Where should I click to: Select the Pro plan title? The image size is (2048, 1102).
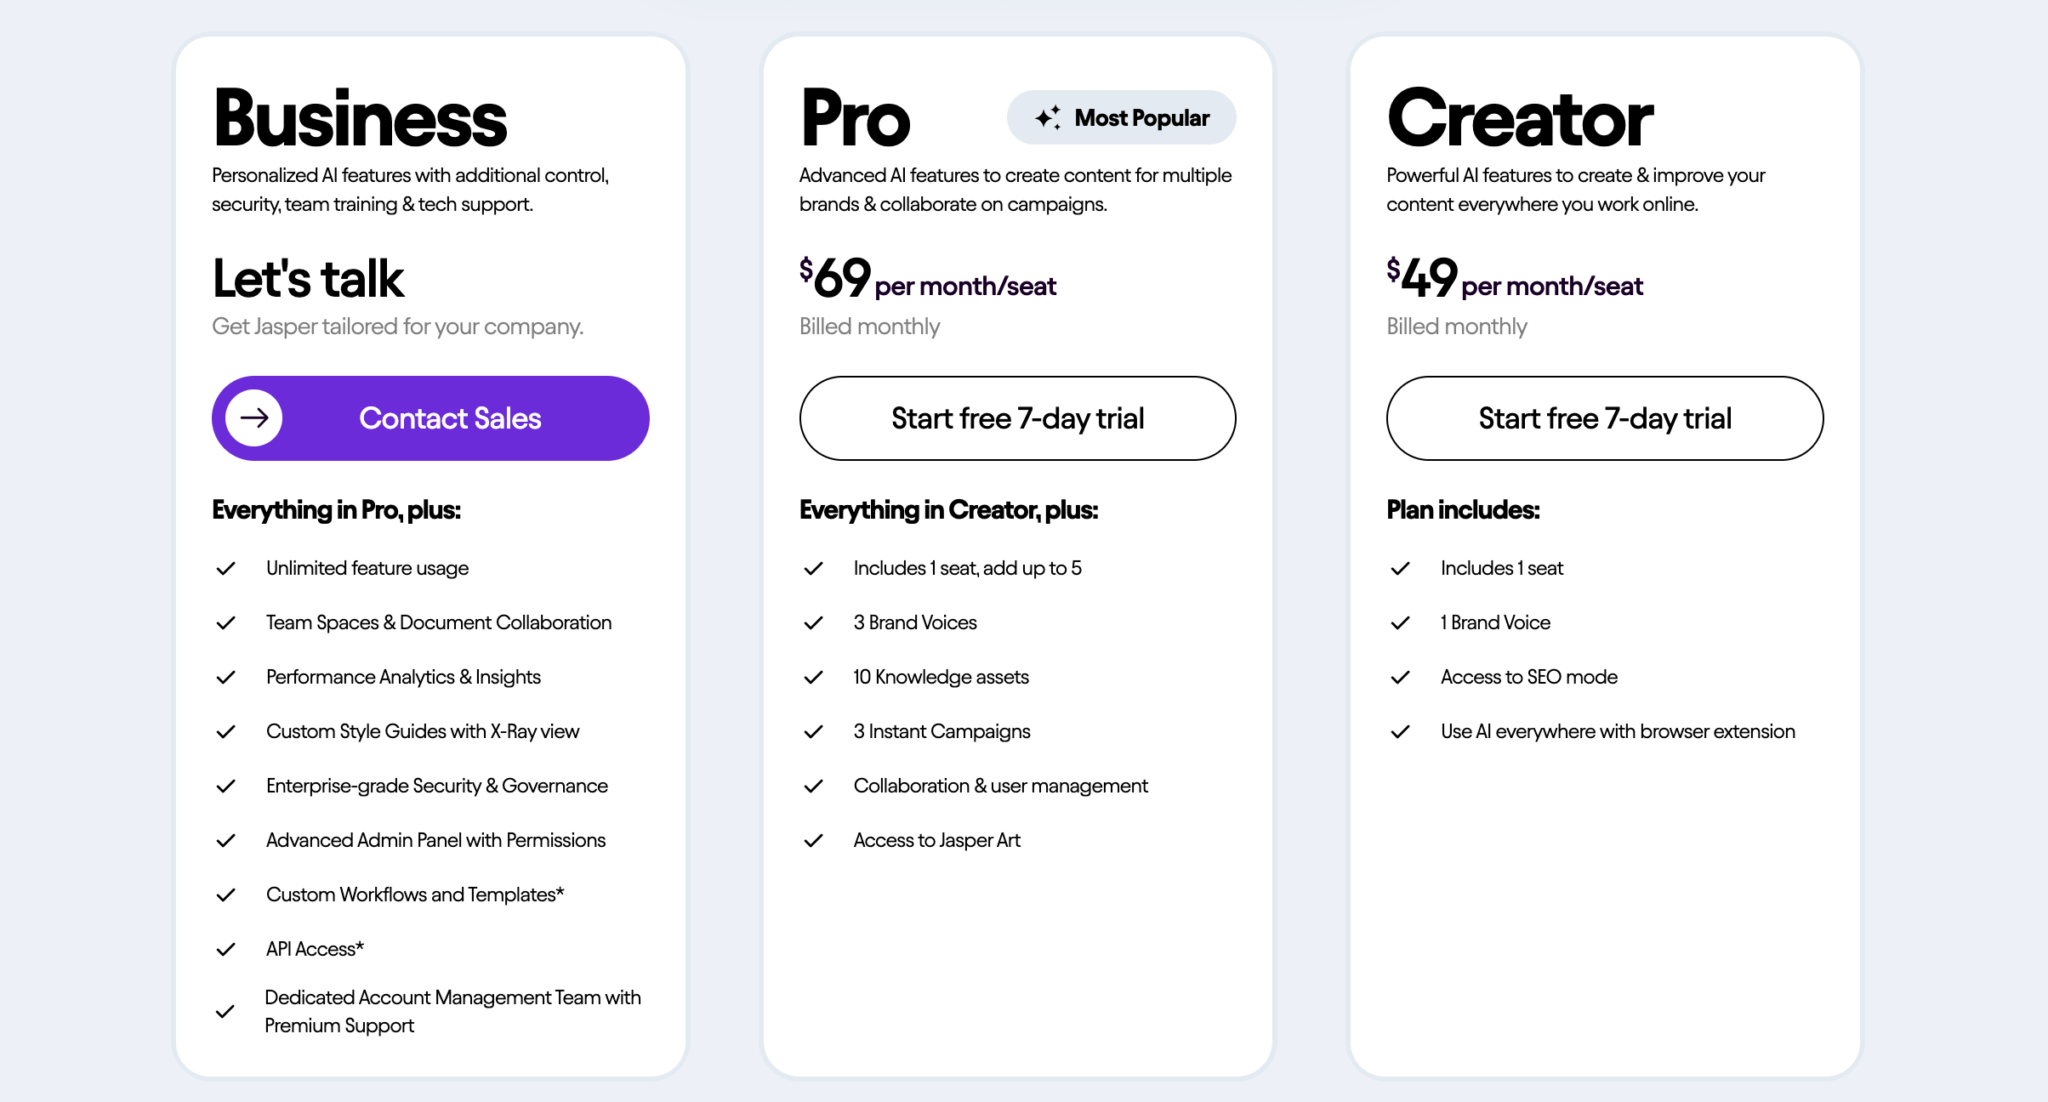(x=854, y=116)
